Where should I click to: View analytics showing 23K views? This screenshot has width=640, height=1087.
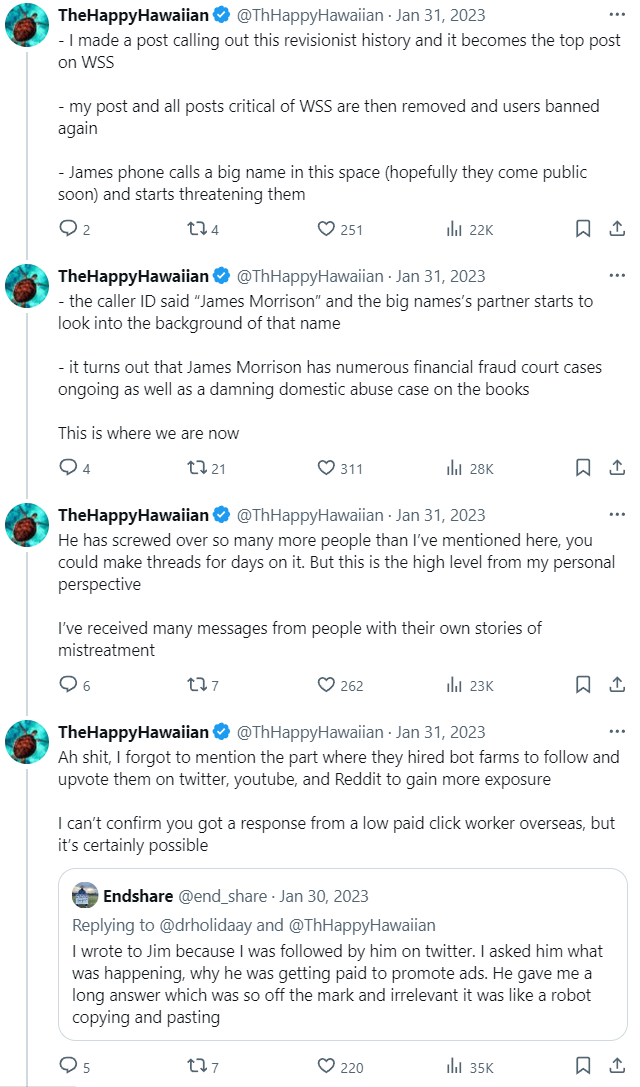[x=470, y=685]
